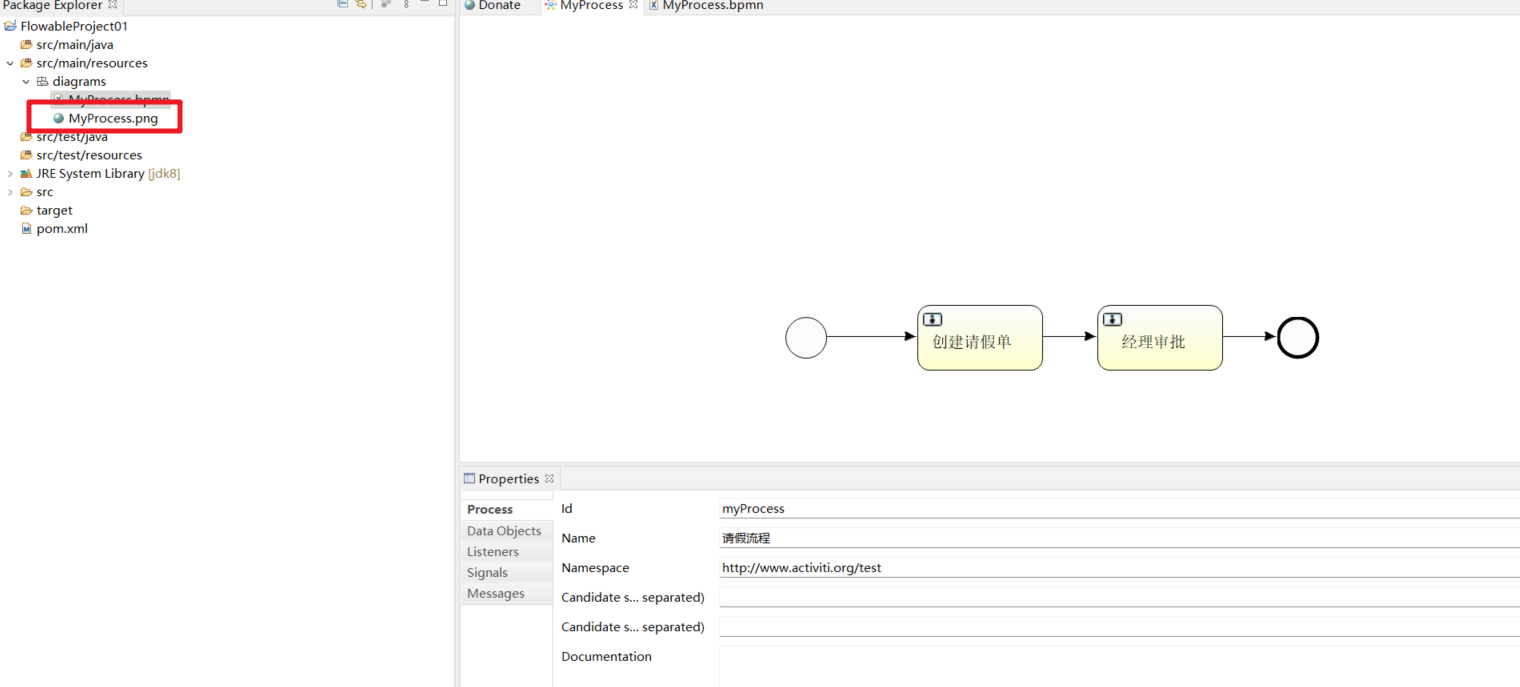Collapse the src/main/resources folder

point(10,62)
